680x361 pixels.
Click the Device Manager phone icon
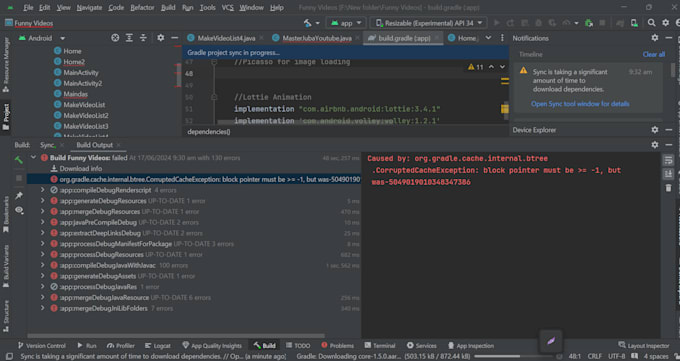(634, 23)
